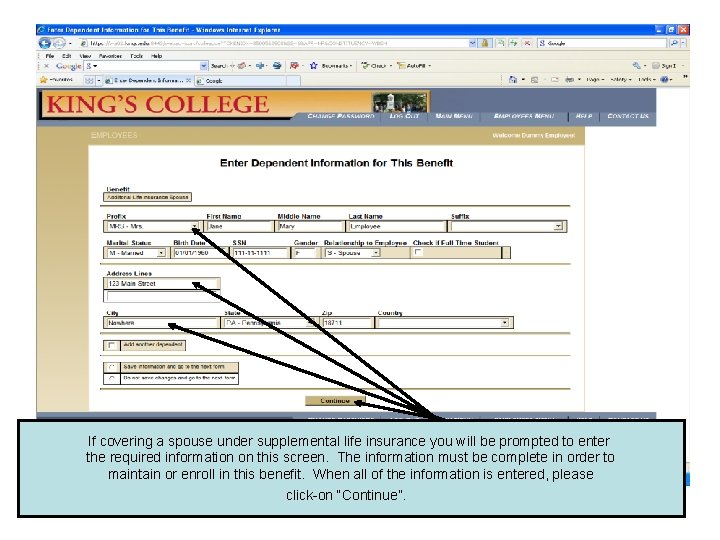
Task: Click the Refresh icon beside address bar
Action: 513,43
